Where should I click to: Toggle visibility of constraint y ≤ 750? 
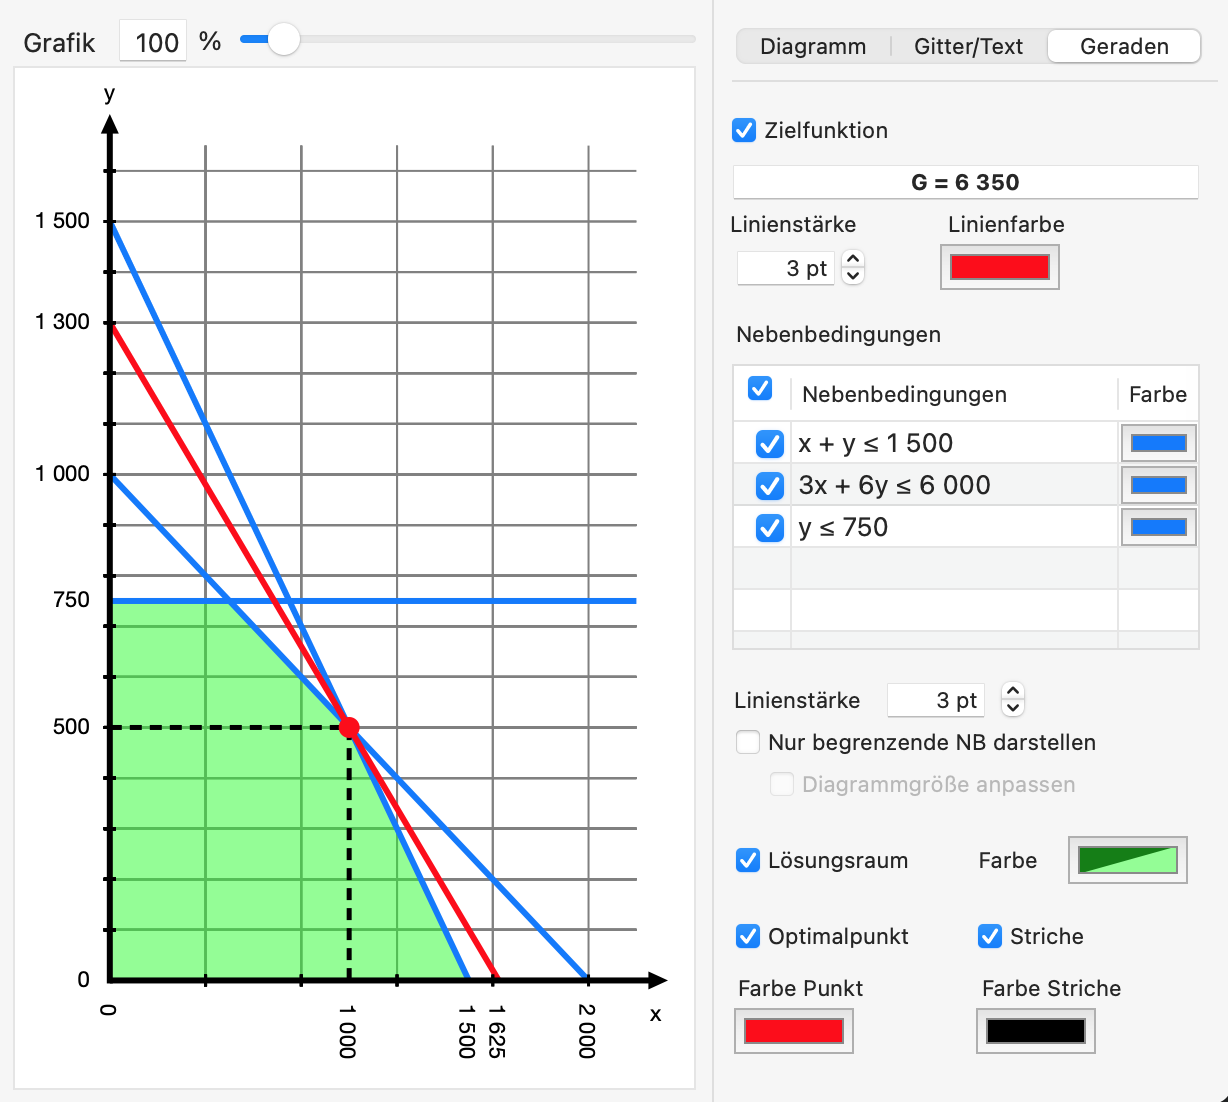click(x=769, y=527)
